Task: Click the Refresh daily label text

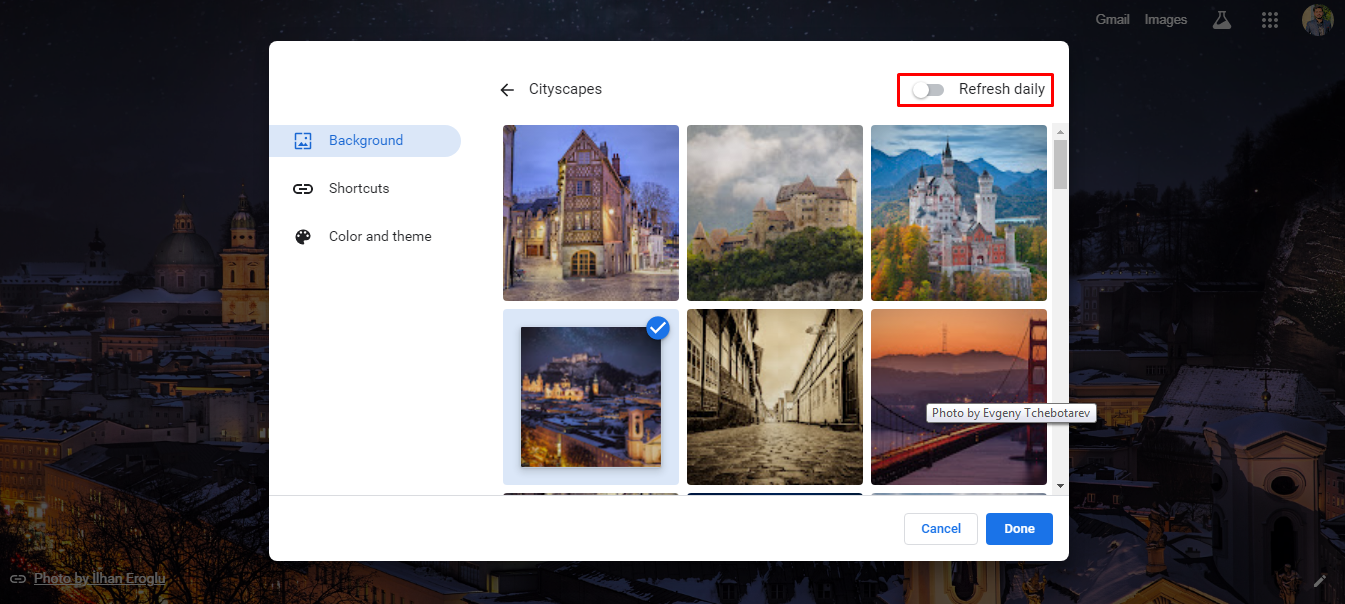Action: pyautogui.click(x=1002, y=90)
